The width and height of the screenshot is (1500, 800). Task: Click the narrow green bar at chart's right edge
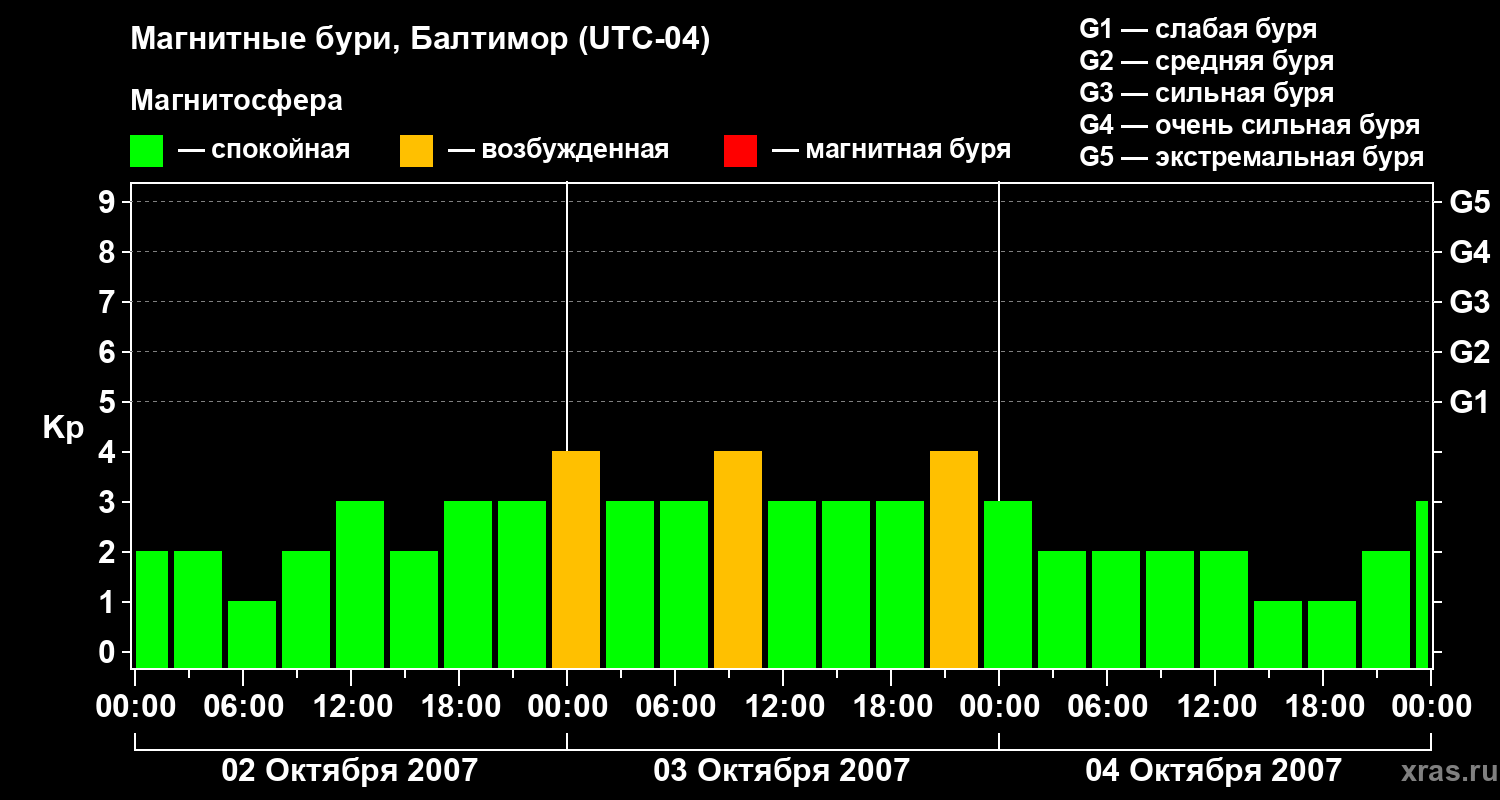1422,584
